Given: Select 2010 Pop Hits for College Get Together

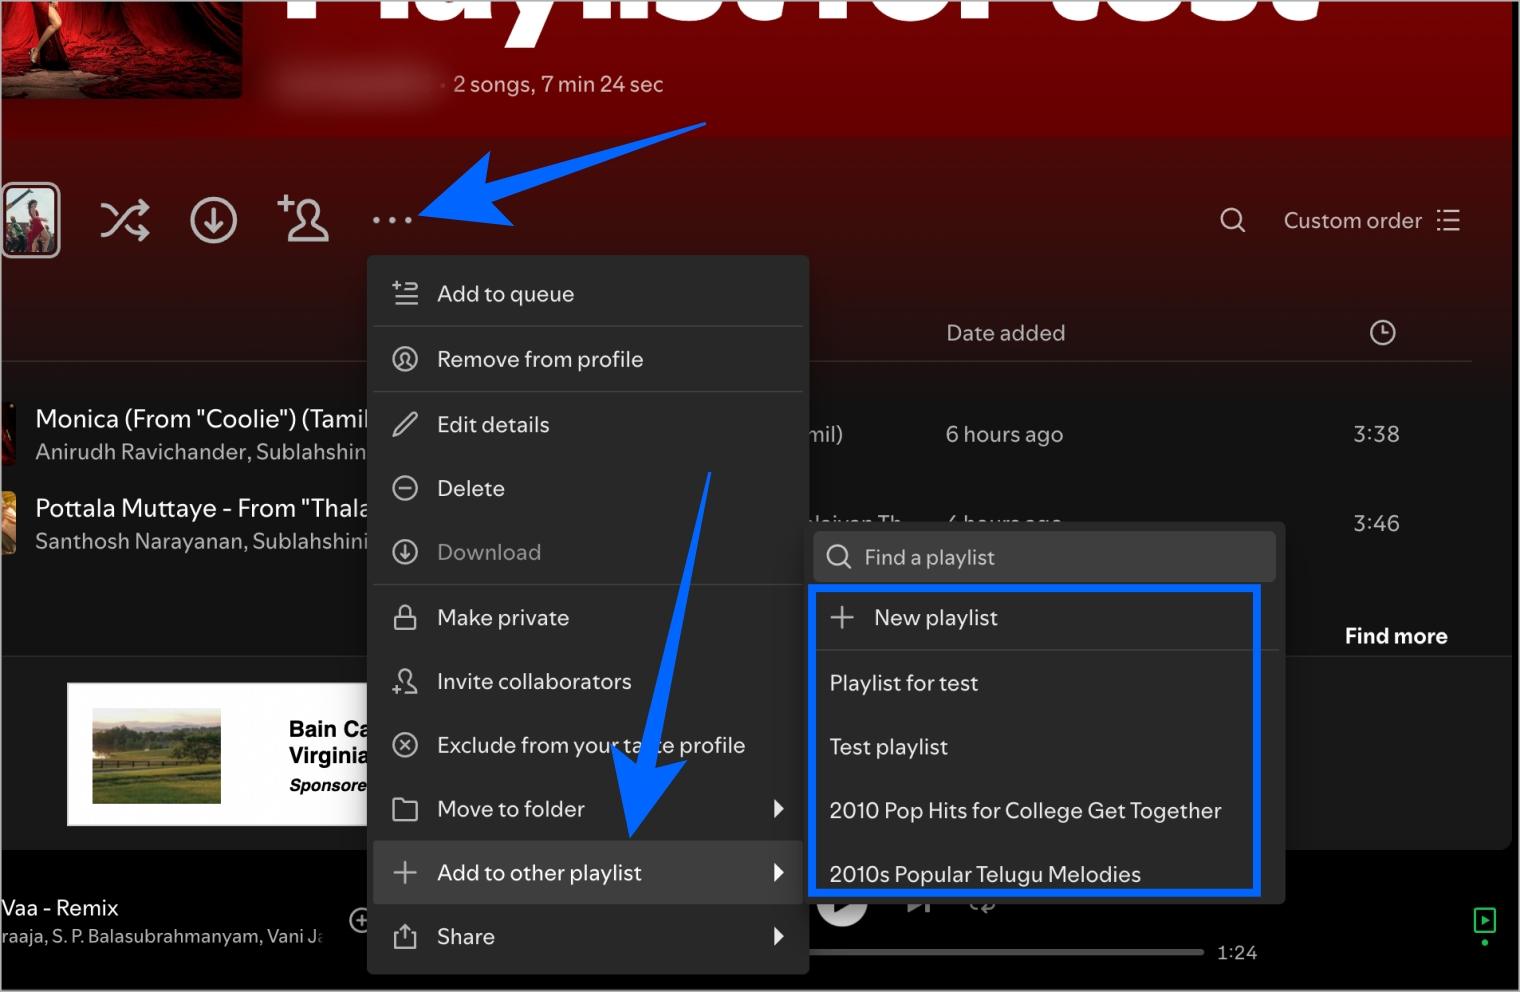Looking at the screenshot, I should coord(1025,811).
